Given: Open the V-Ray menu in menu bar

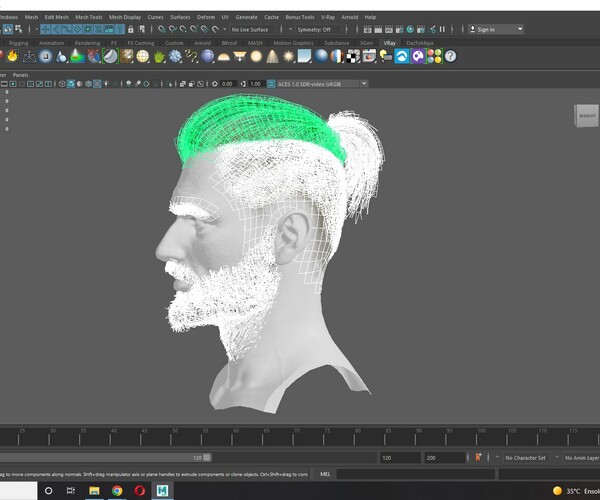Looking at the screenshot, I should (328, 17).
